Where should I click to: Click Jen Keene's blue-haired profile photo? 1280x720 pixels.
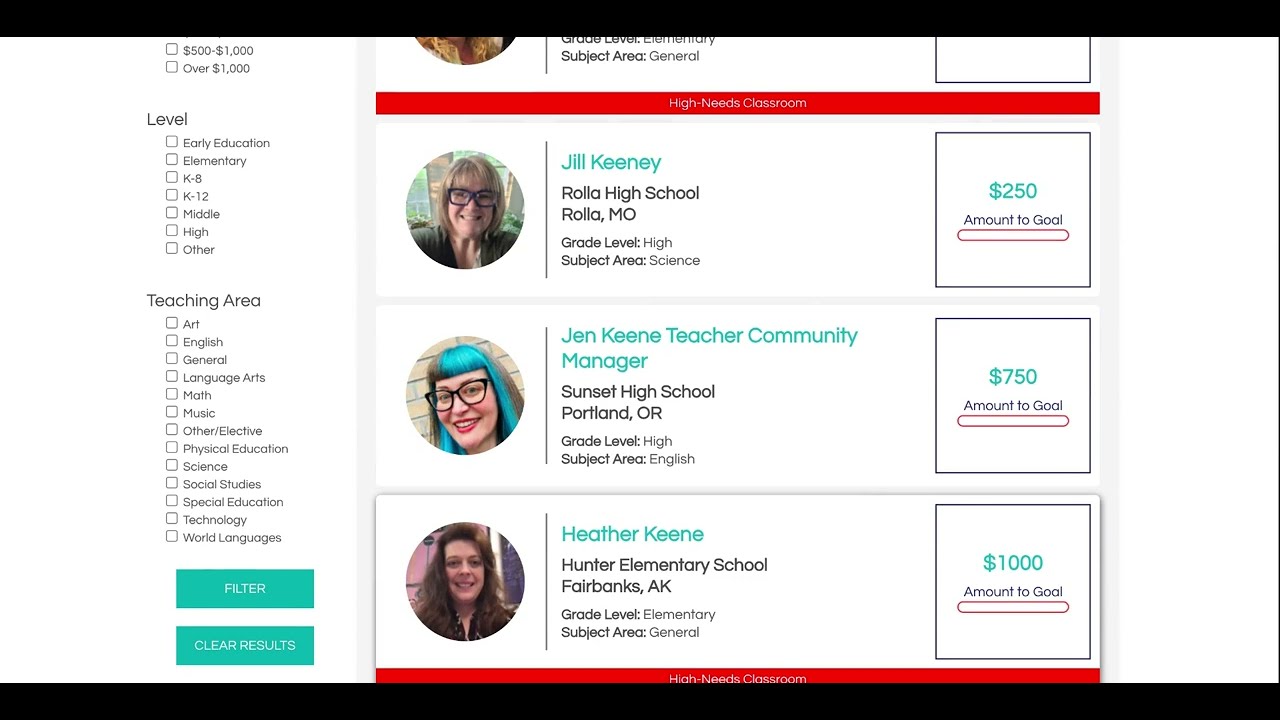pyautogui.click(x=465, y=396)
